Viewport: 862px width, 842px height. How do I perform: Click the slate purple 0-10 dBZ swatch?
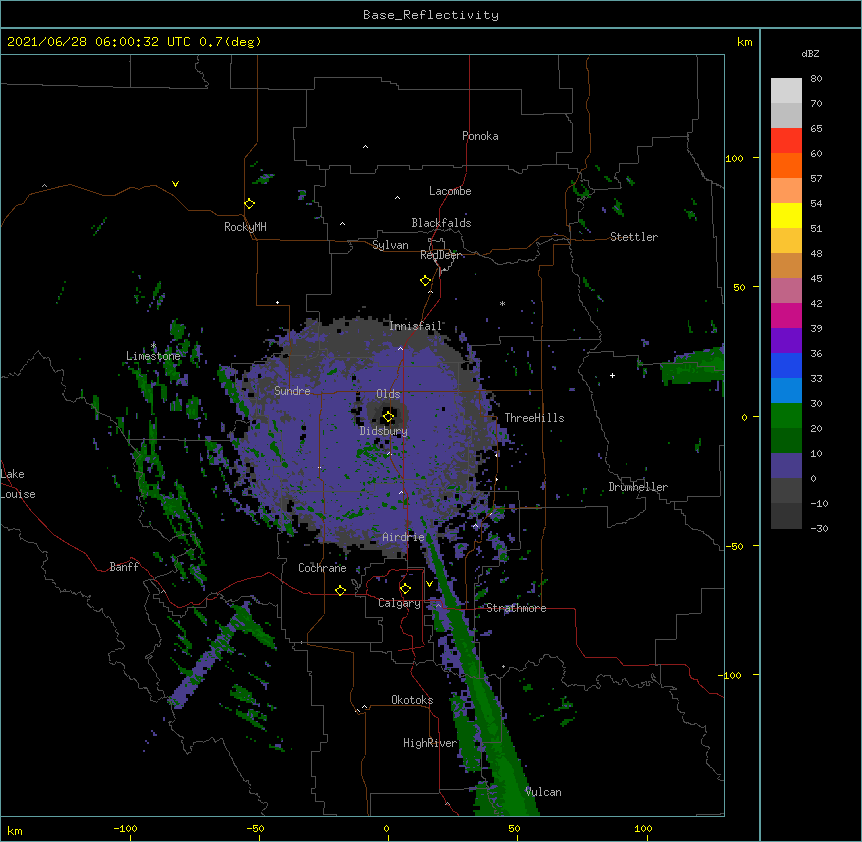[x=786, y=466]
